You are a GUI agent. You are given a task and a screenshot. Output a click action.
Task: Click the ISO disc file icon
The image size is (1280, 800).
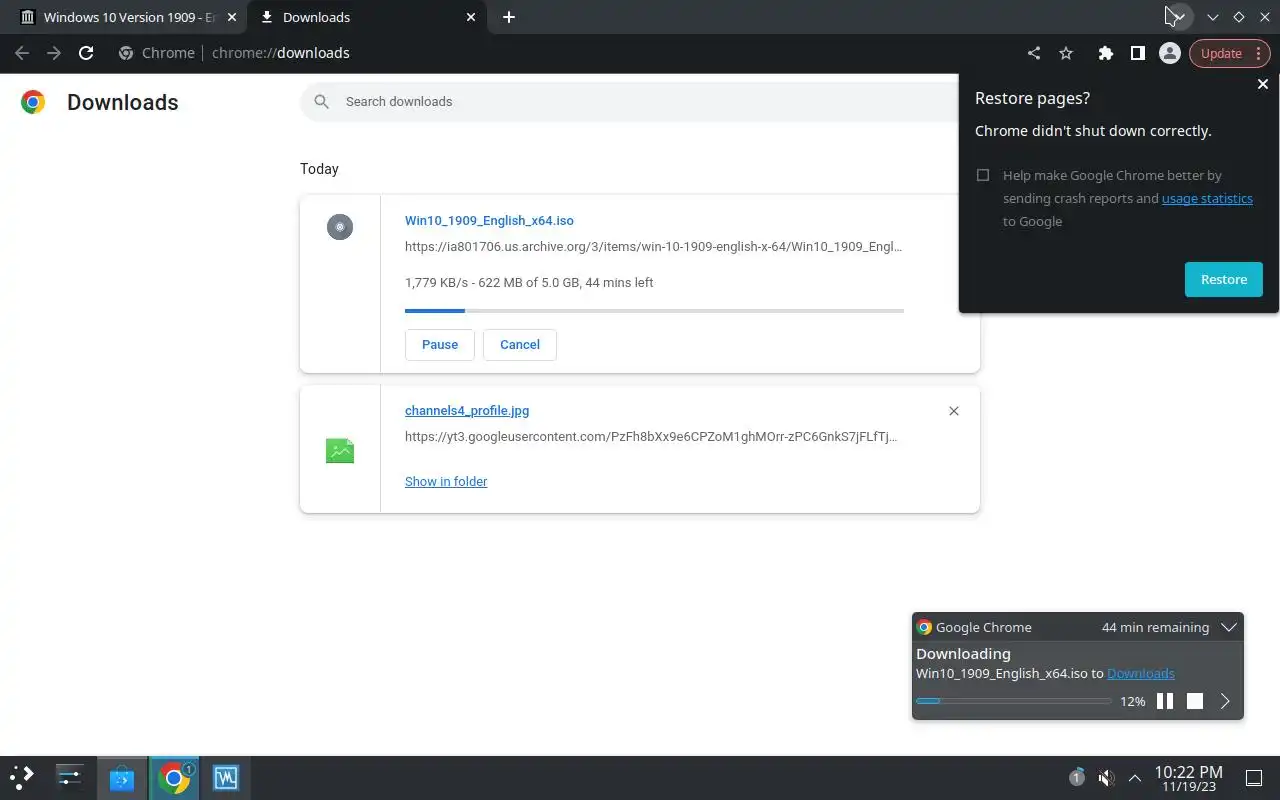pos(340,227)
